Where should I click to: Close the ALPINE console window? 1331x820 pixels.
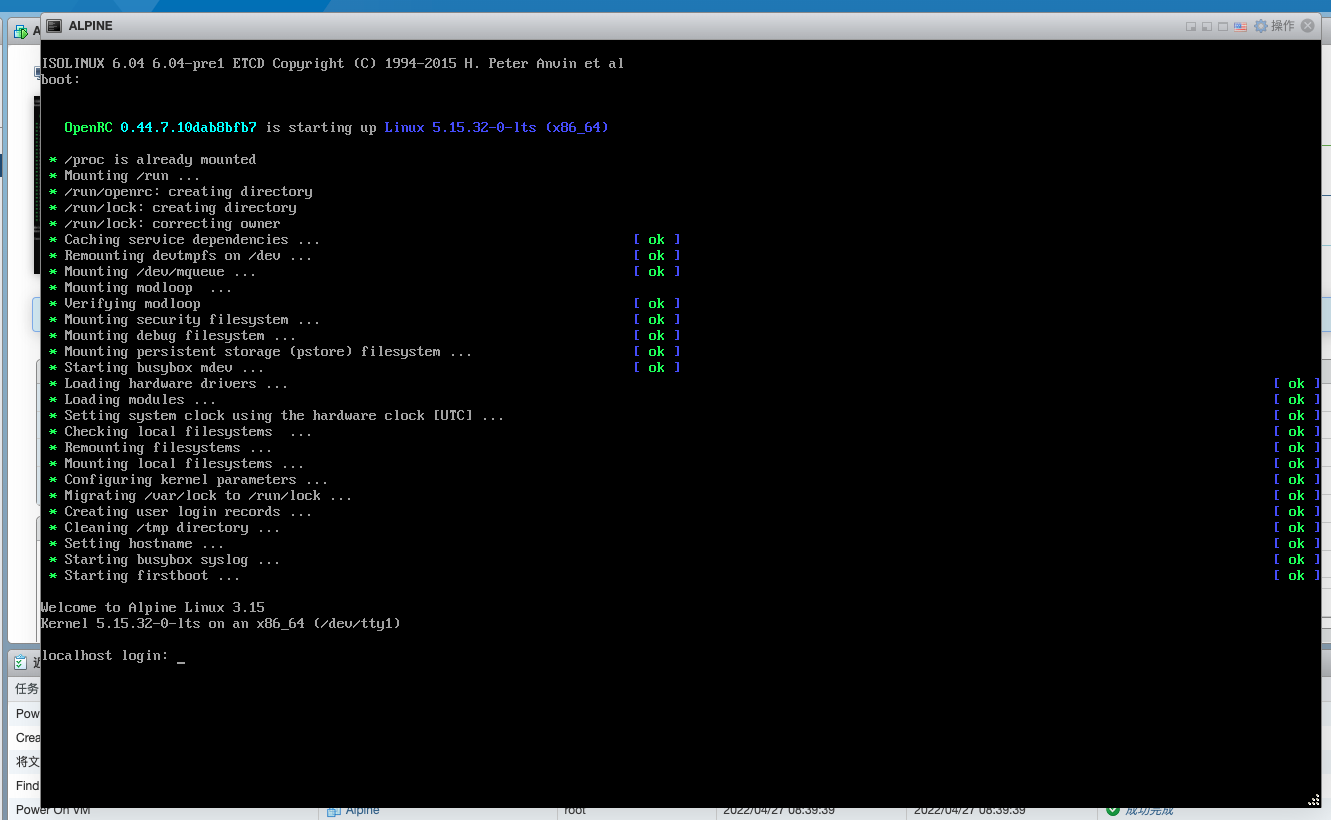point(1308,26)
